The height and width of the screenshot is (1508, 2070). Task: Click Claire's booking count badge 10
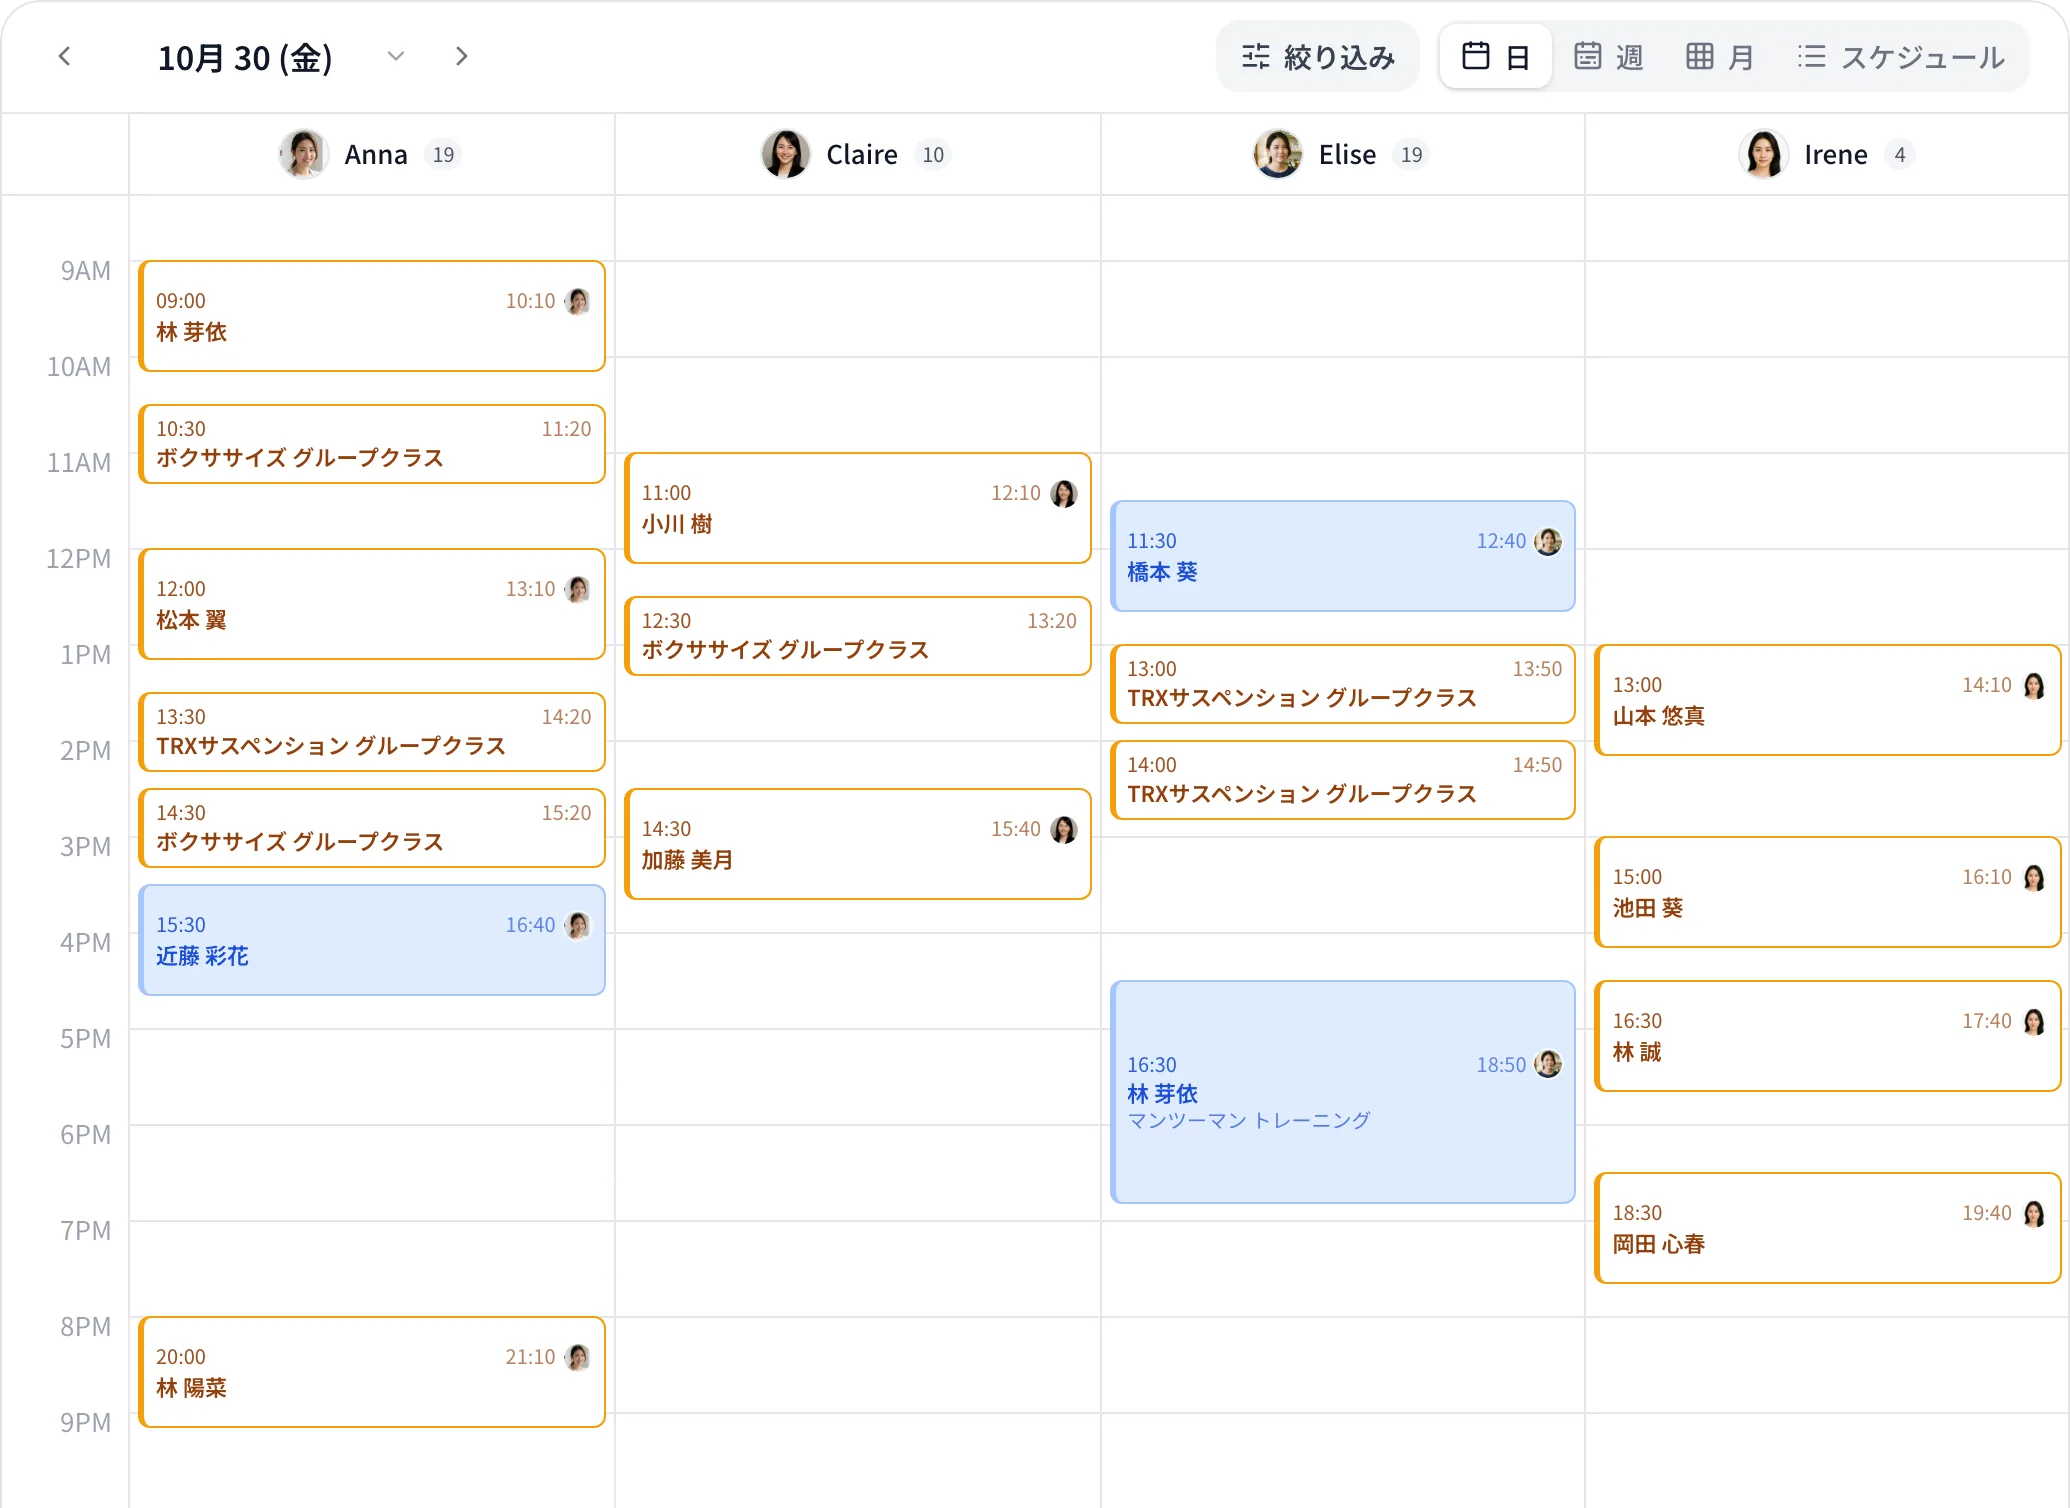(933, 155)
